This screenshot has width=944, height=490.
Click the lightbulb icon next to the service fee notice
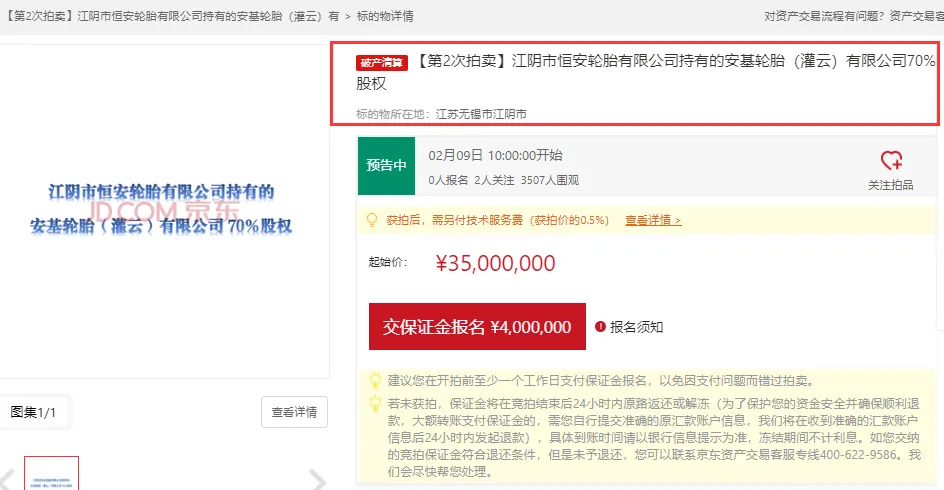pos(372,220)
